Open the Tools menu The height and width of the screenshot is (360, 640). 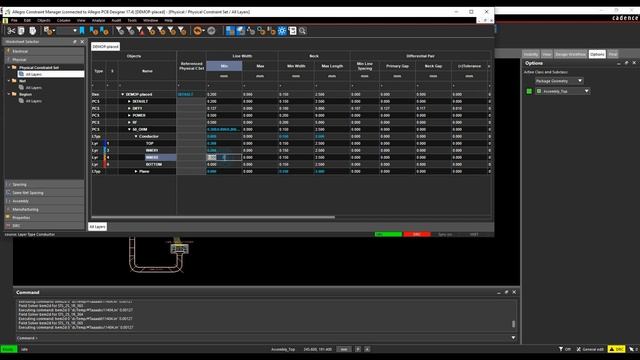click(132, 20)
